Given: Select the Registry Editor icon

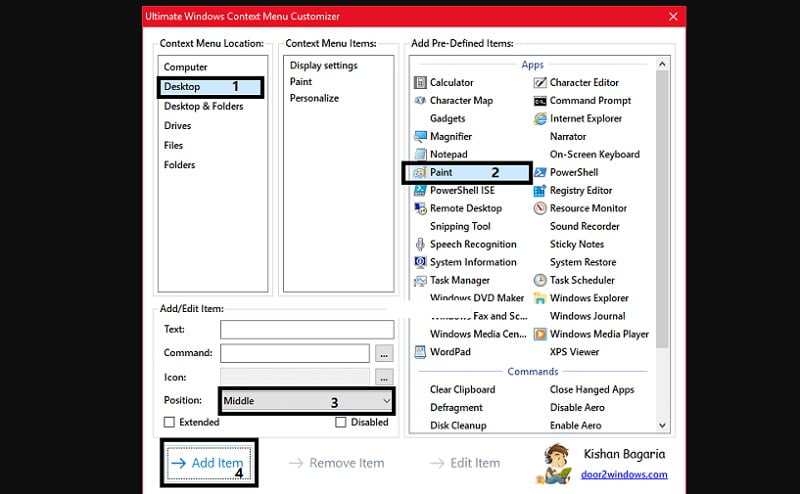Looking at the screenshot, I should pyautogui.click(x=540, y=190).
